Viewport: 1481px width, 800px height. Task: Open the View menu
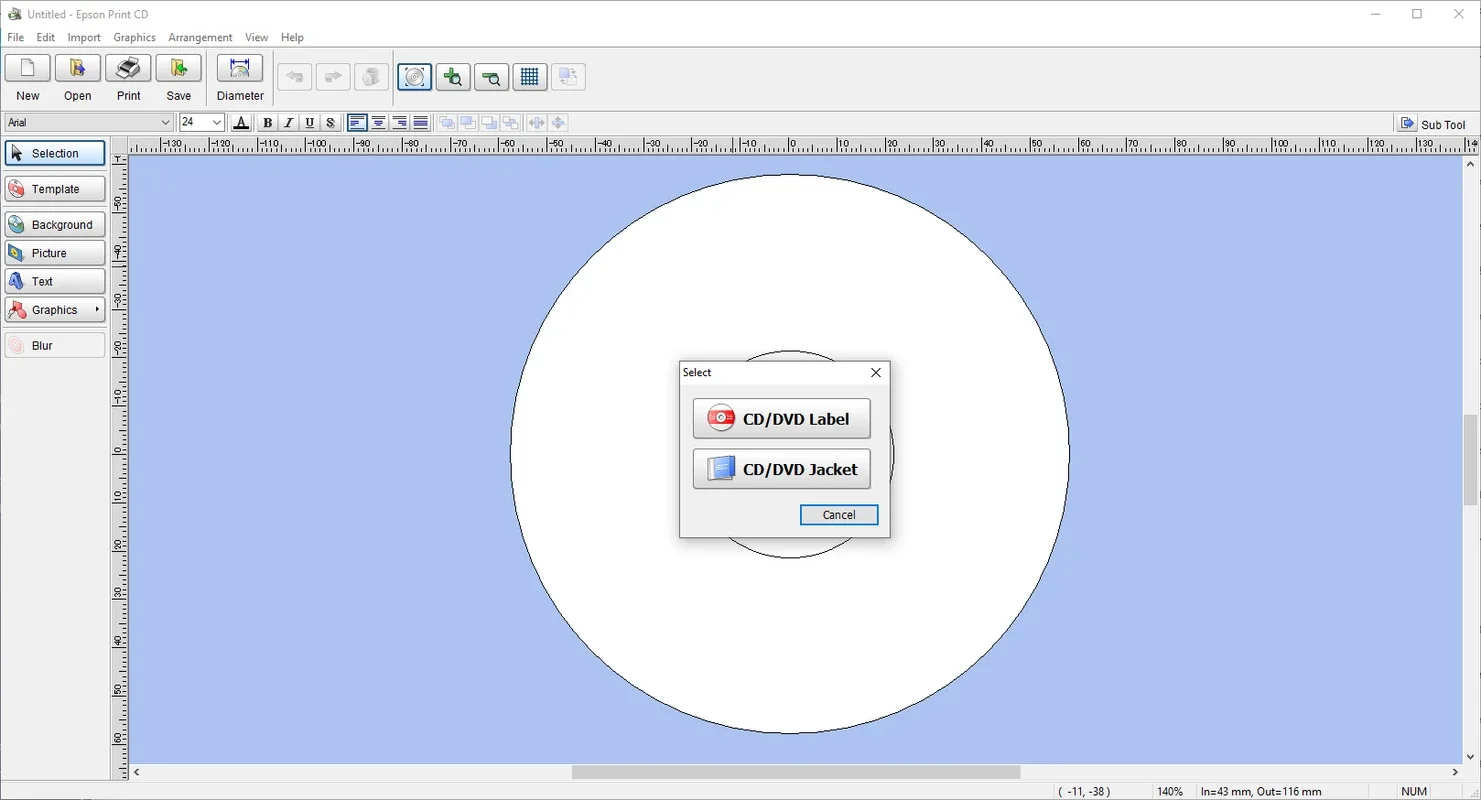[x=256, y=37]
